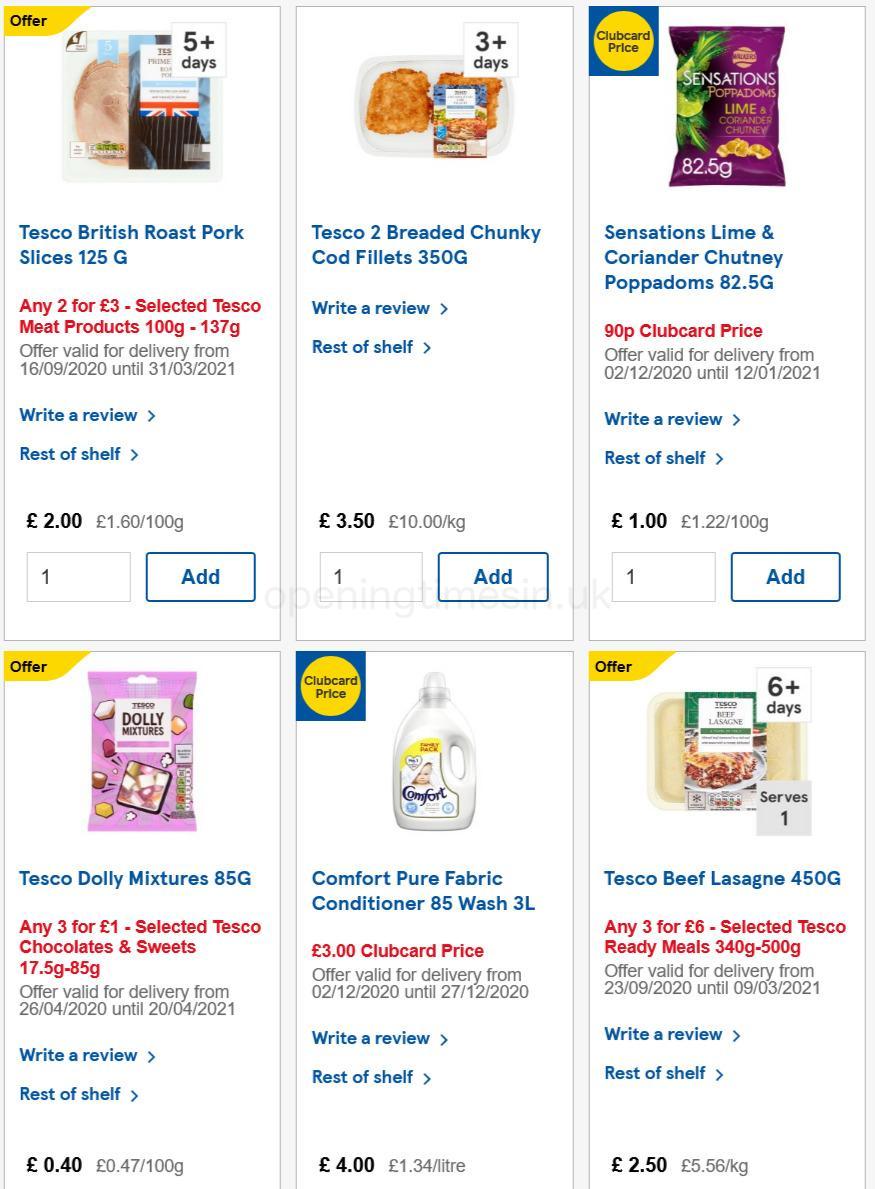Click the 5+ days freshness badge on Roast Pork
The height and width of the screenshot is (1189, 875).
click(x=198, y=49)
